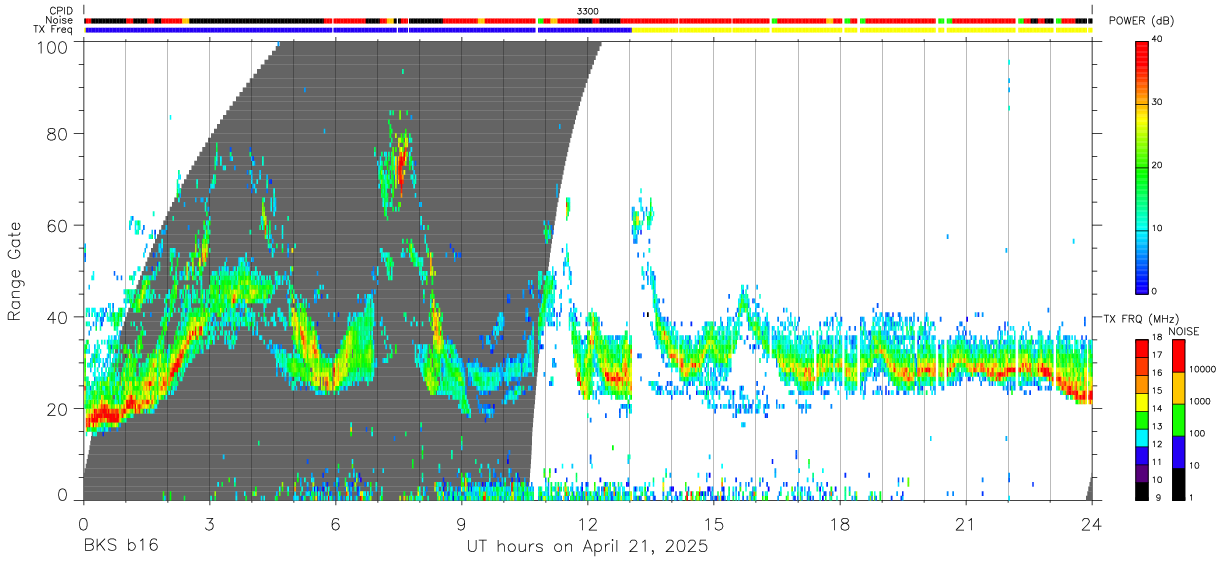Click the Range Gate y-axis title
Viewport: 1228px width, 567px height.
tap(15, 271)
